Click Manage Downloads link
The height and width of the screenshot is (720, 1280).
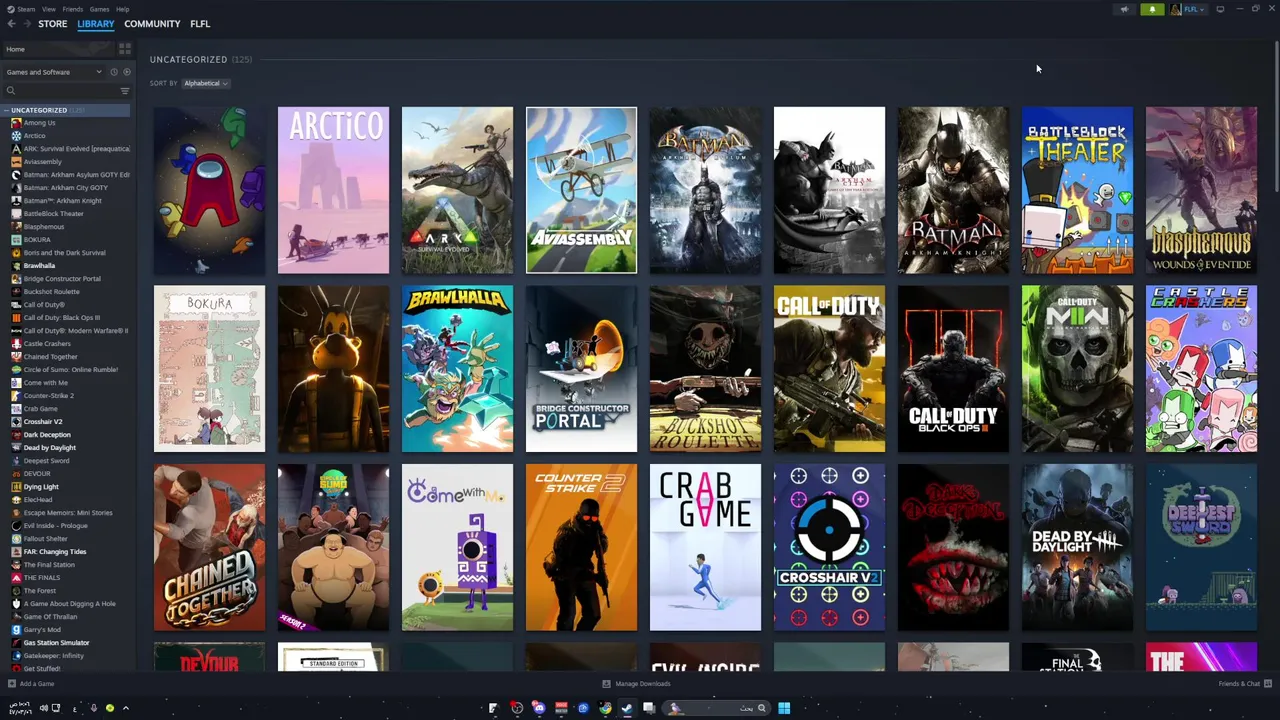643,684
